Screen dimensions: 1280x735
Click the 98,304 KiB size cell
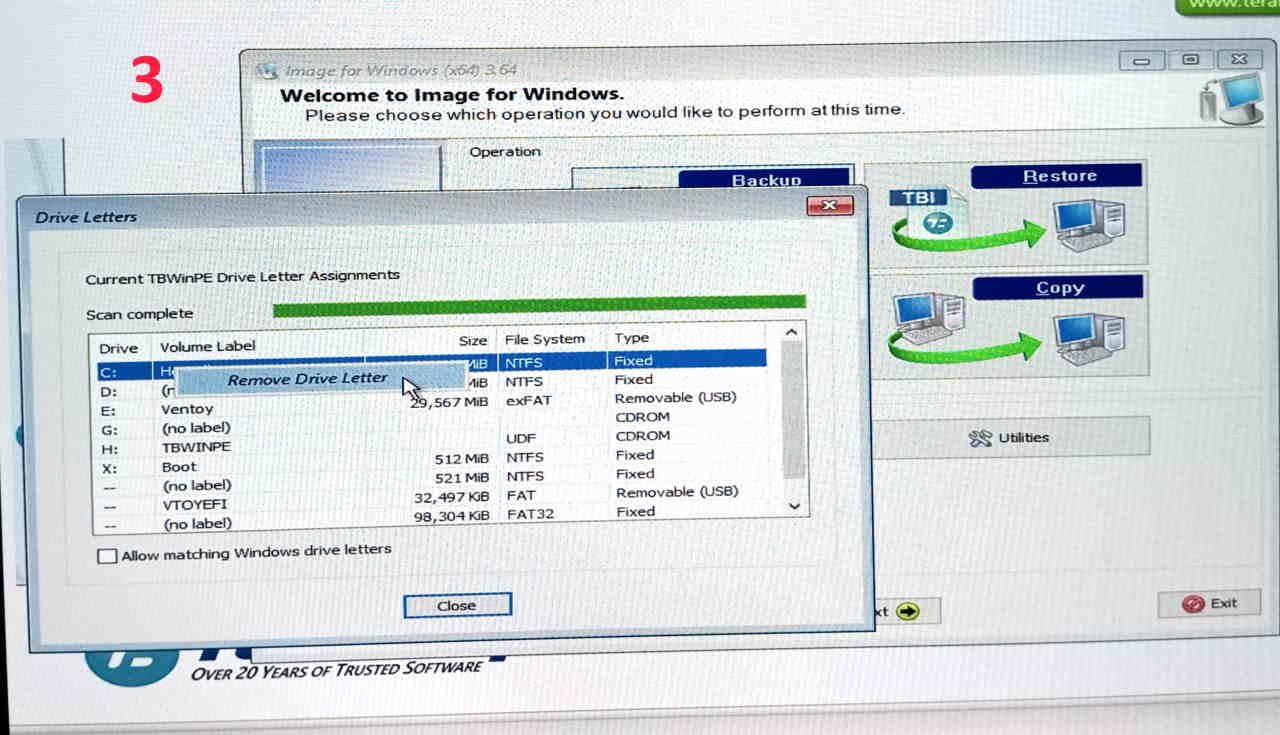pos(451,516)
